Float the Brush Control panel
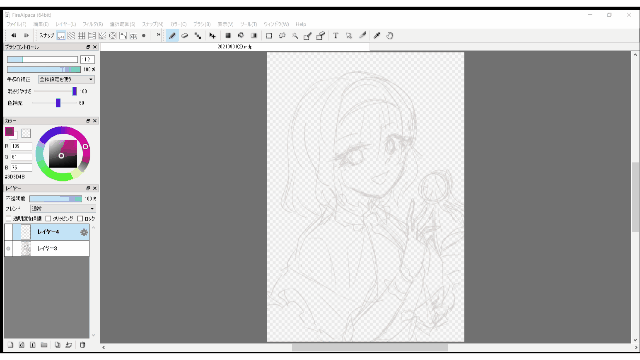The image size is (640, 360). click(88, 47)
